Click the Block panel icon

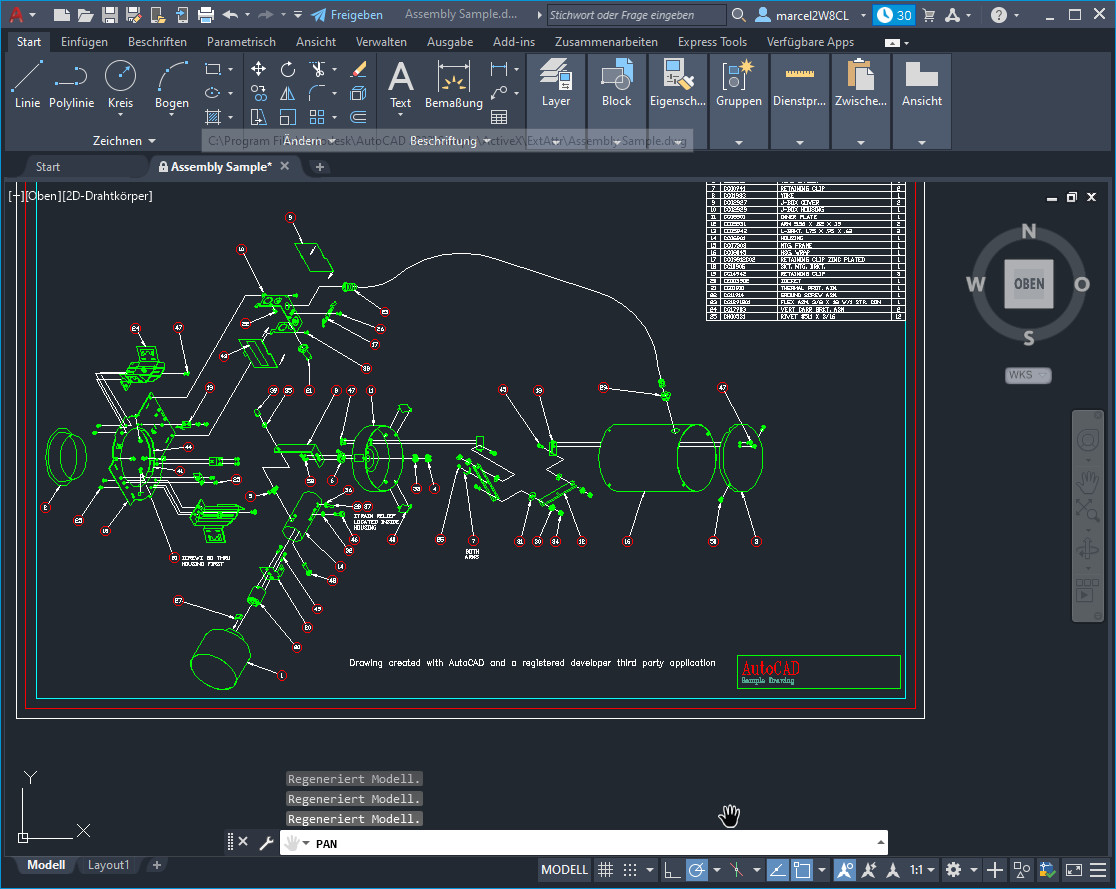click(616, 80)
